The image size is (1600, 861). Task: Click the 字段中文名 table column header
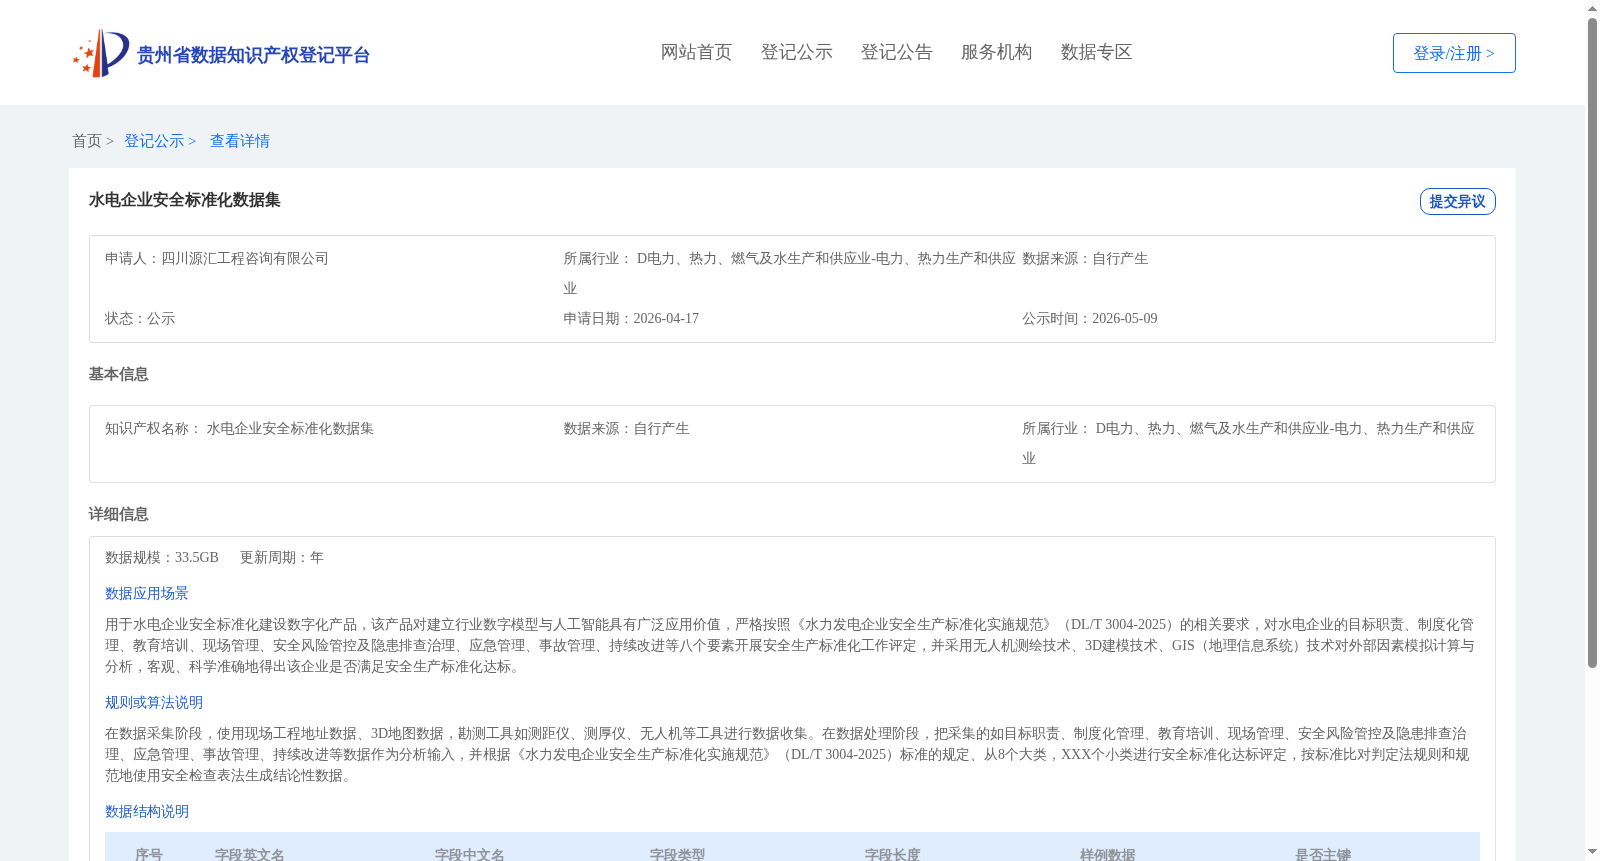tap(470, 854)
